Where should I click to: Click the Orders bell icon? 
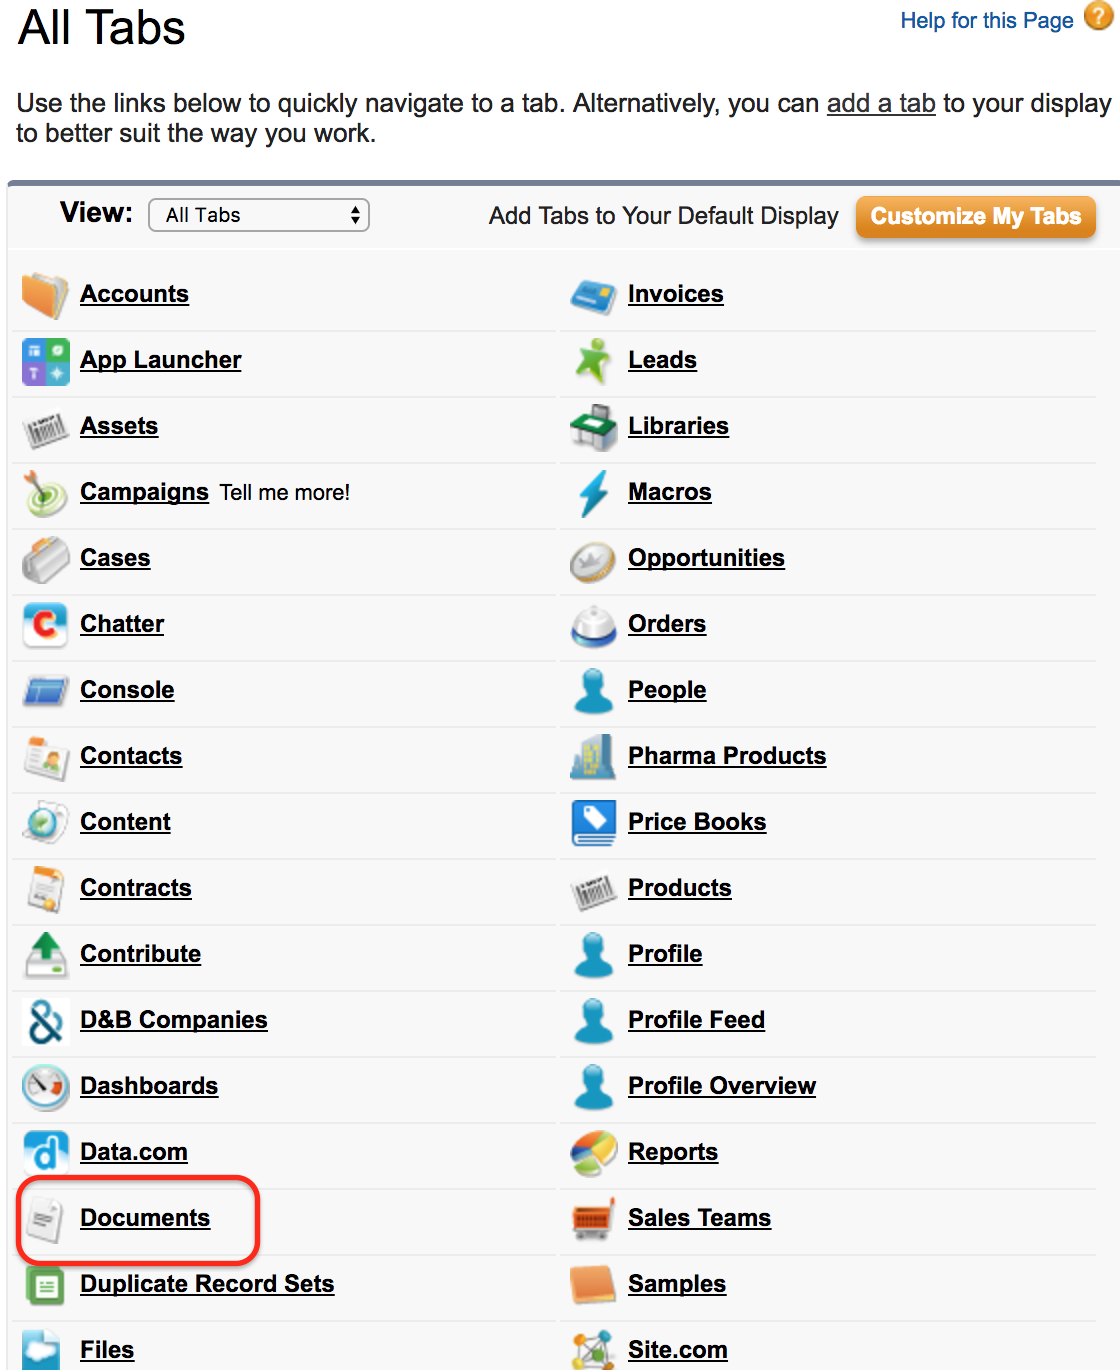click(x=593, y=625)
